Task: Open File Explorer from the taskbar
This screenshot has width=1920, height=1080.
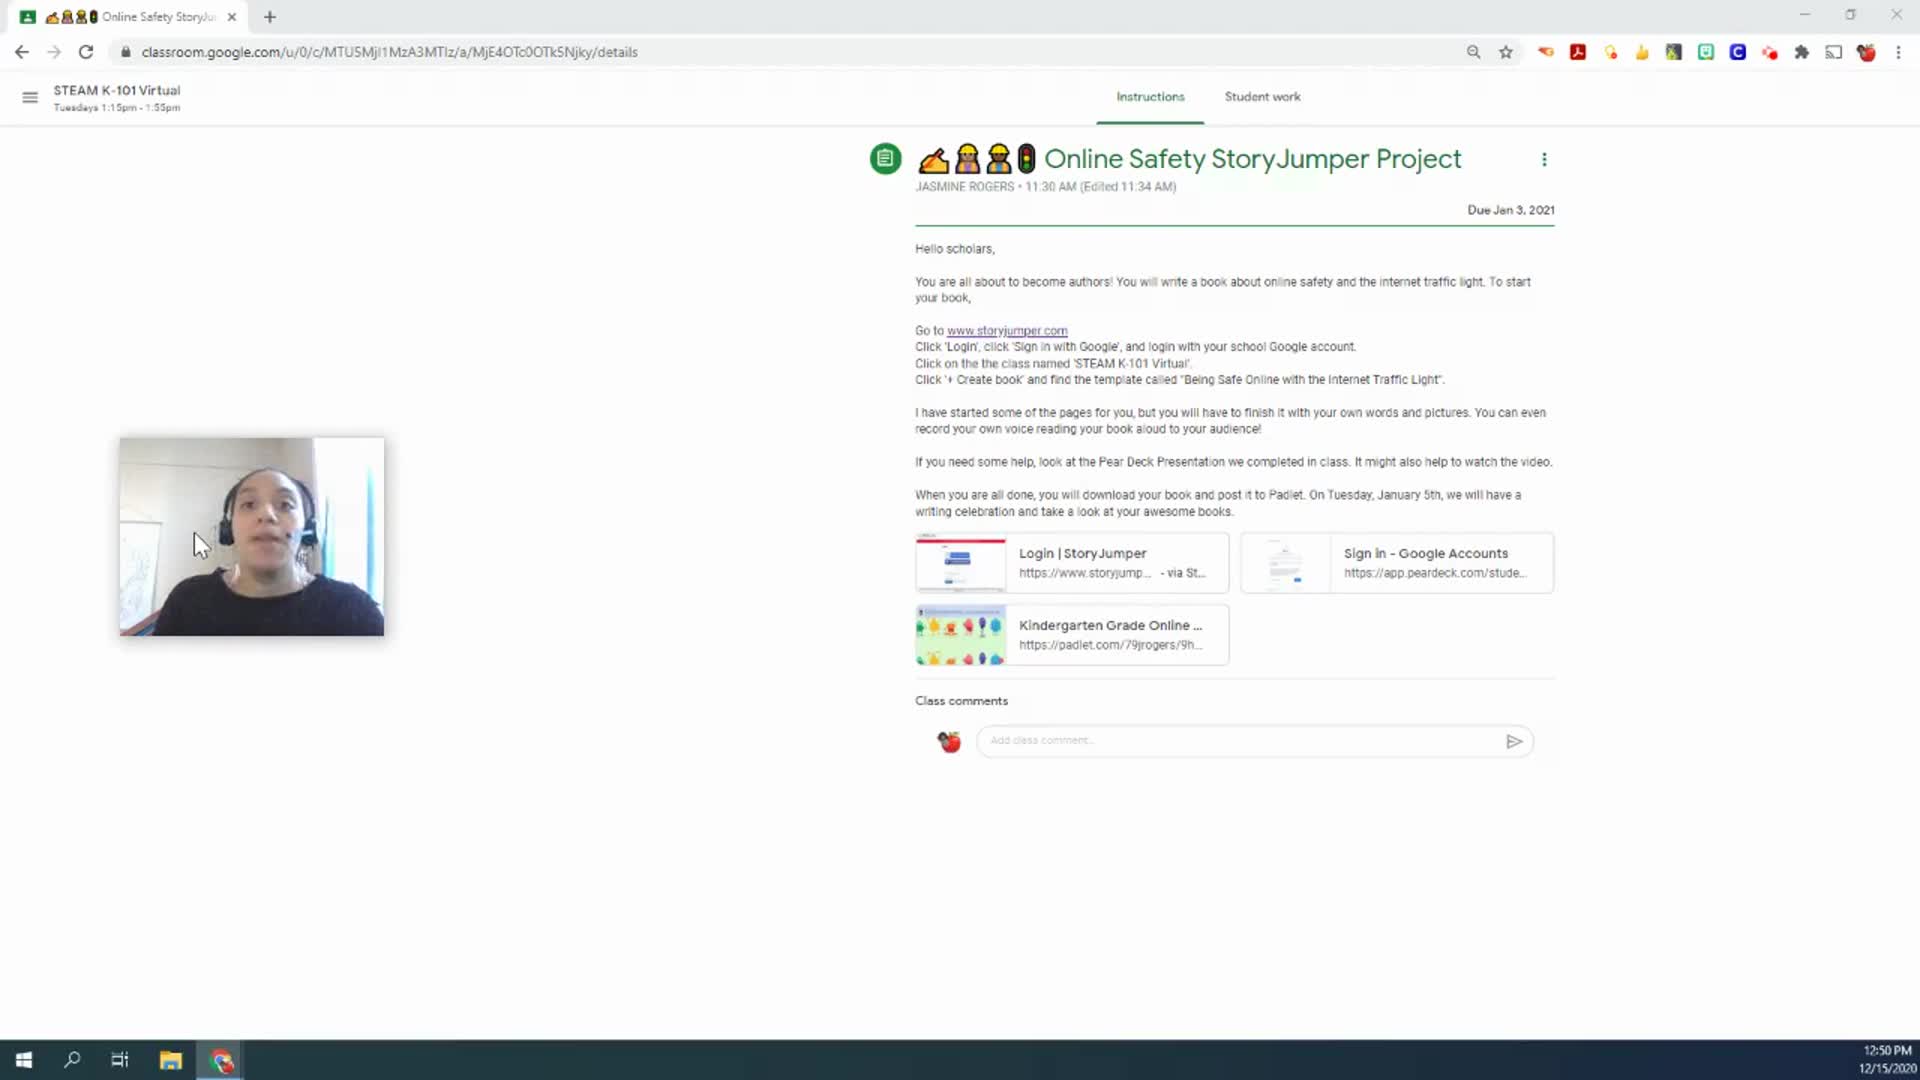Action: 171,1060
